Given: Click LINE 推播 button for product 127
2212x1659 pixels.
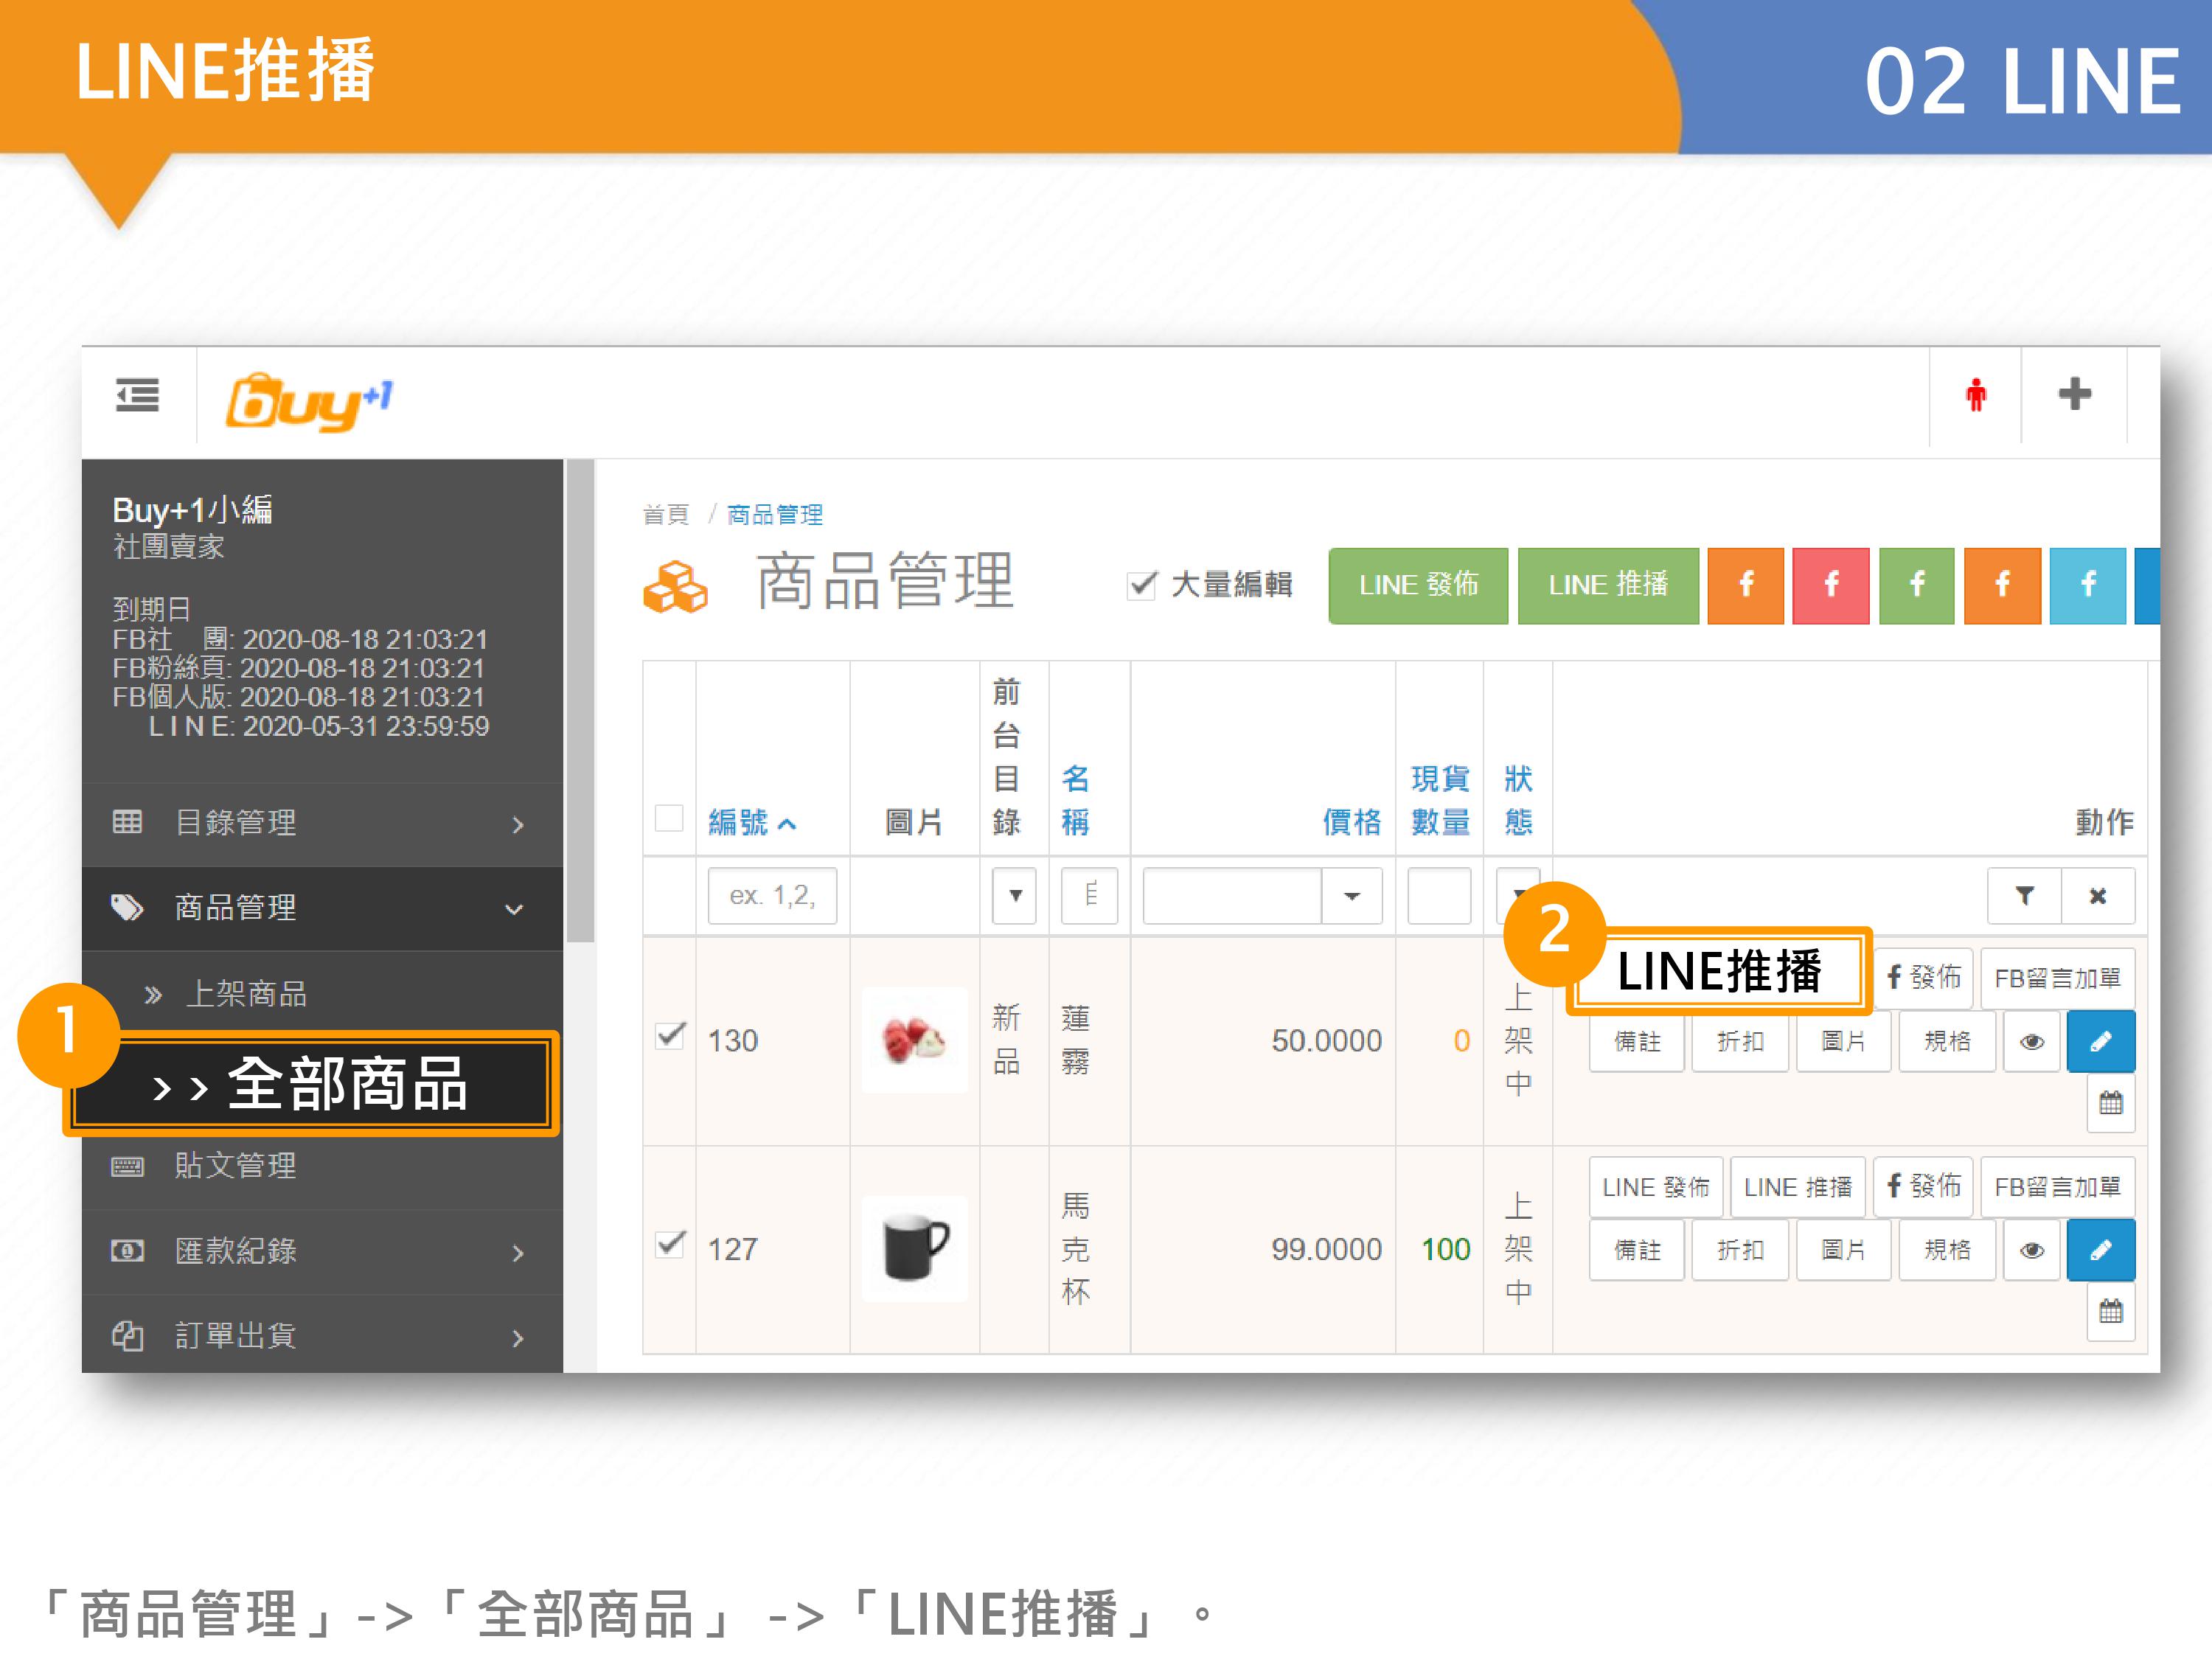Looking at the screenshot, I should tap(1797, 1187).
